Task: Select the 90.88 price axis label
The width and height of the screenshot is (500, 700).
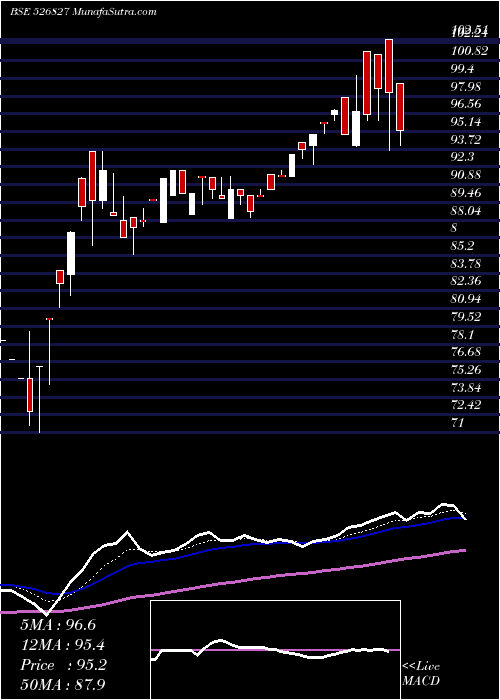Action: [468, 175]
